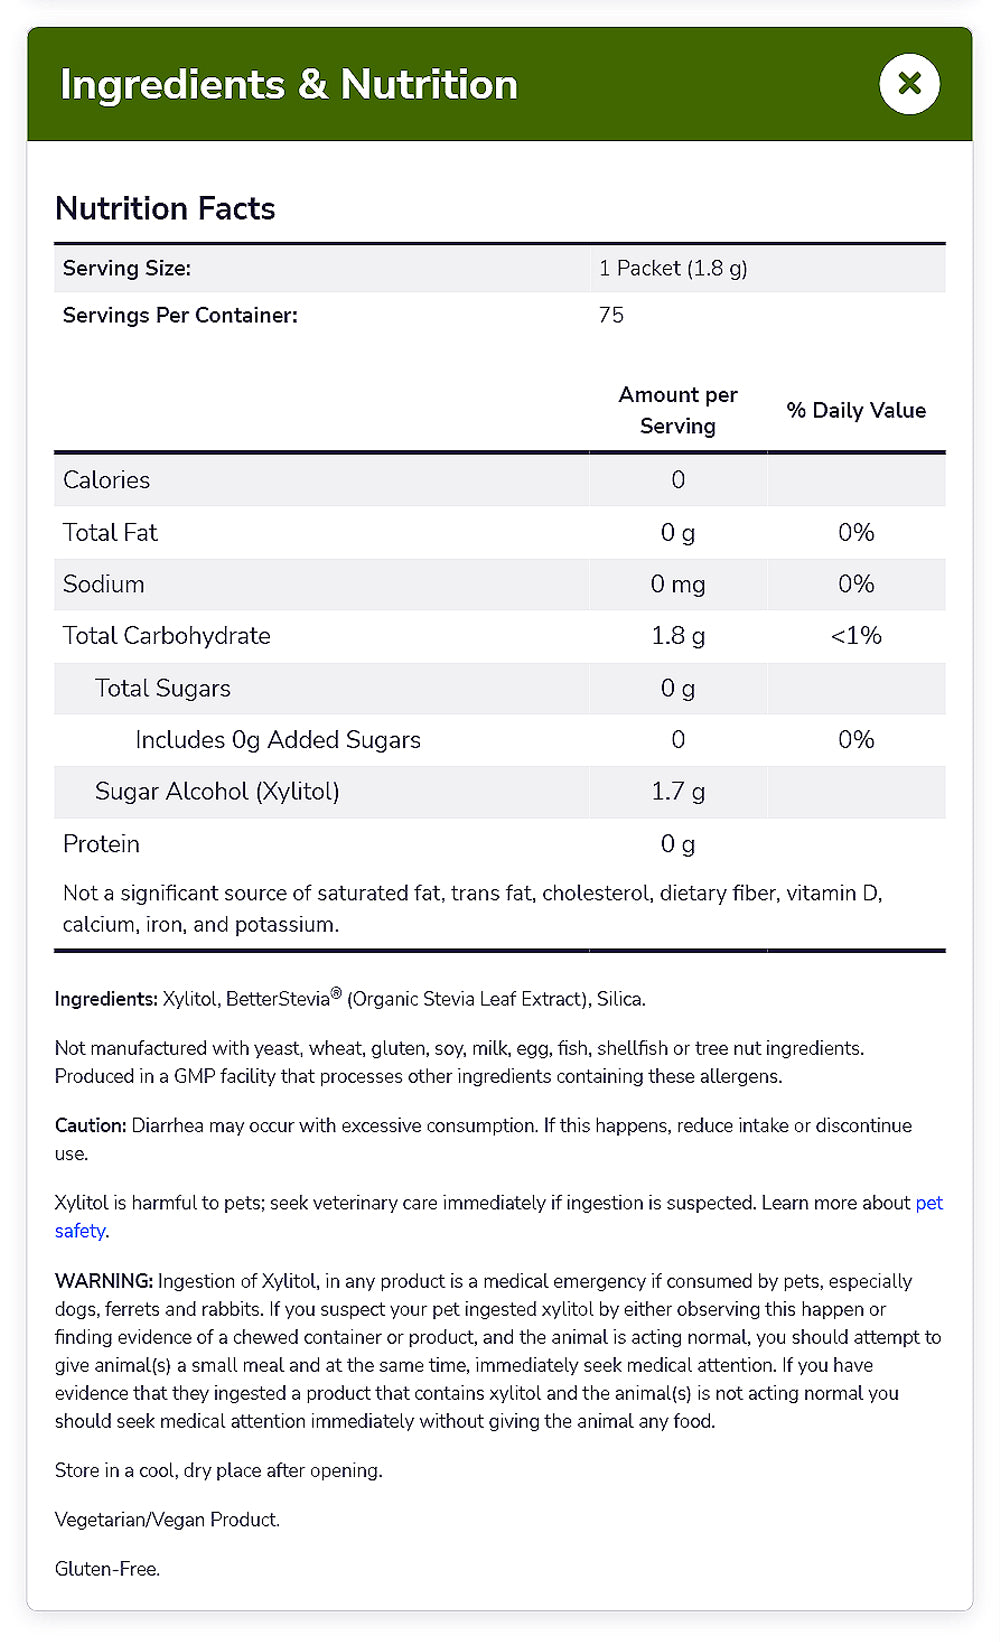Image resolution: width=1000 pixels, height=1642 pixels.
Task: Open the pet safety link
Action: [499, 1216]
